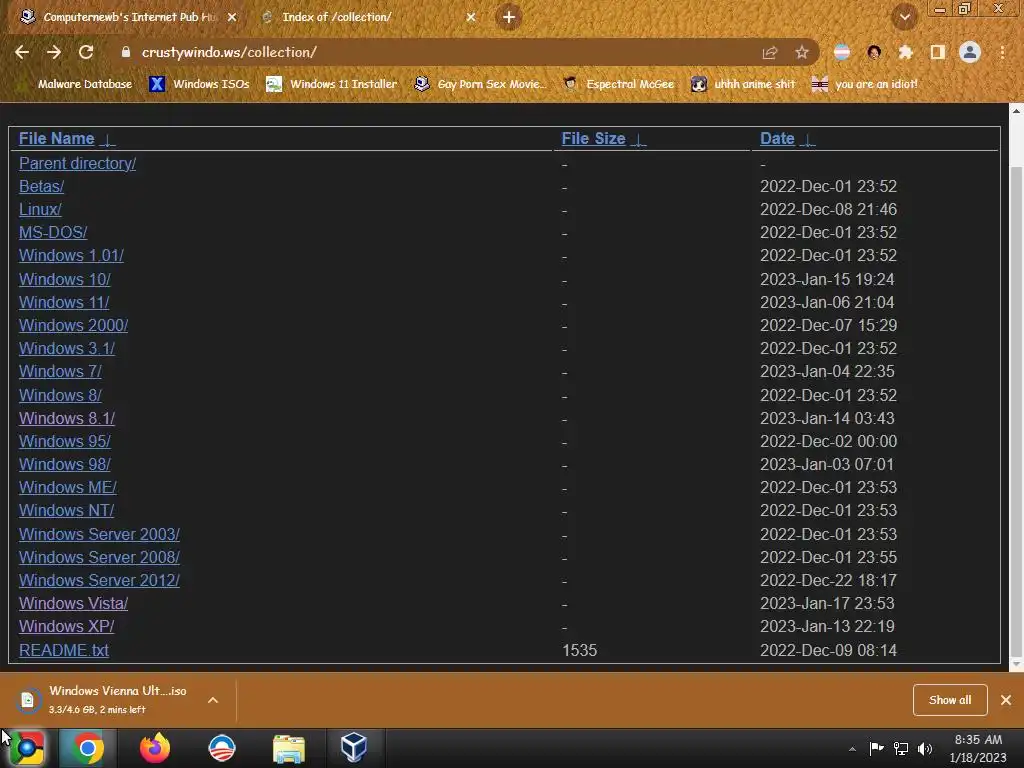Open the Windows NT folder
Screen dimensions: 1024x768
pos(67,510)
